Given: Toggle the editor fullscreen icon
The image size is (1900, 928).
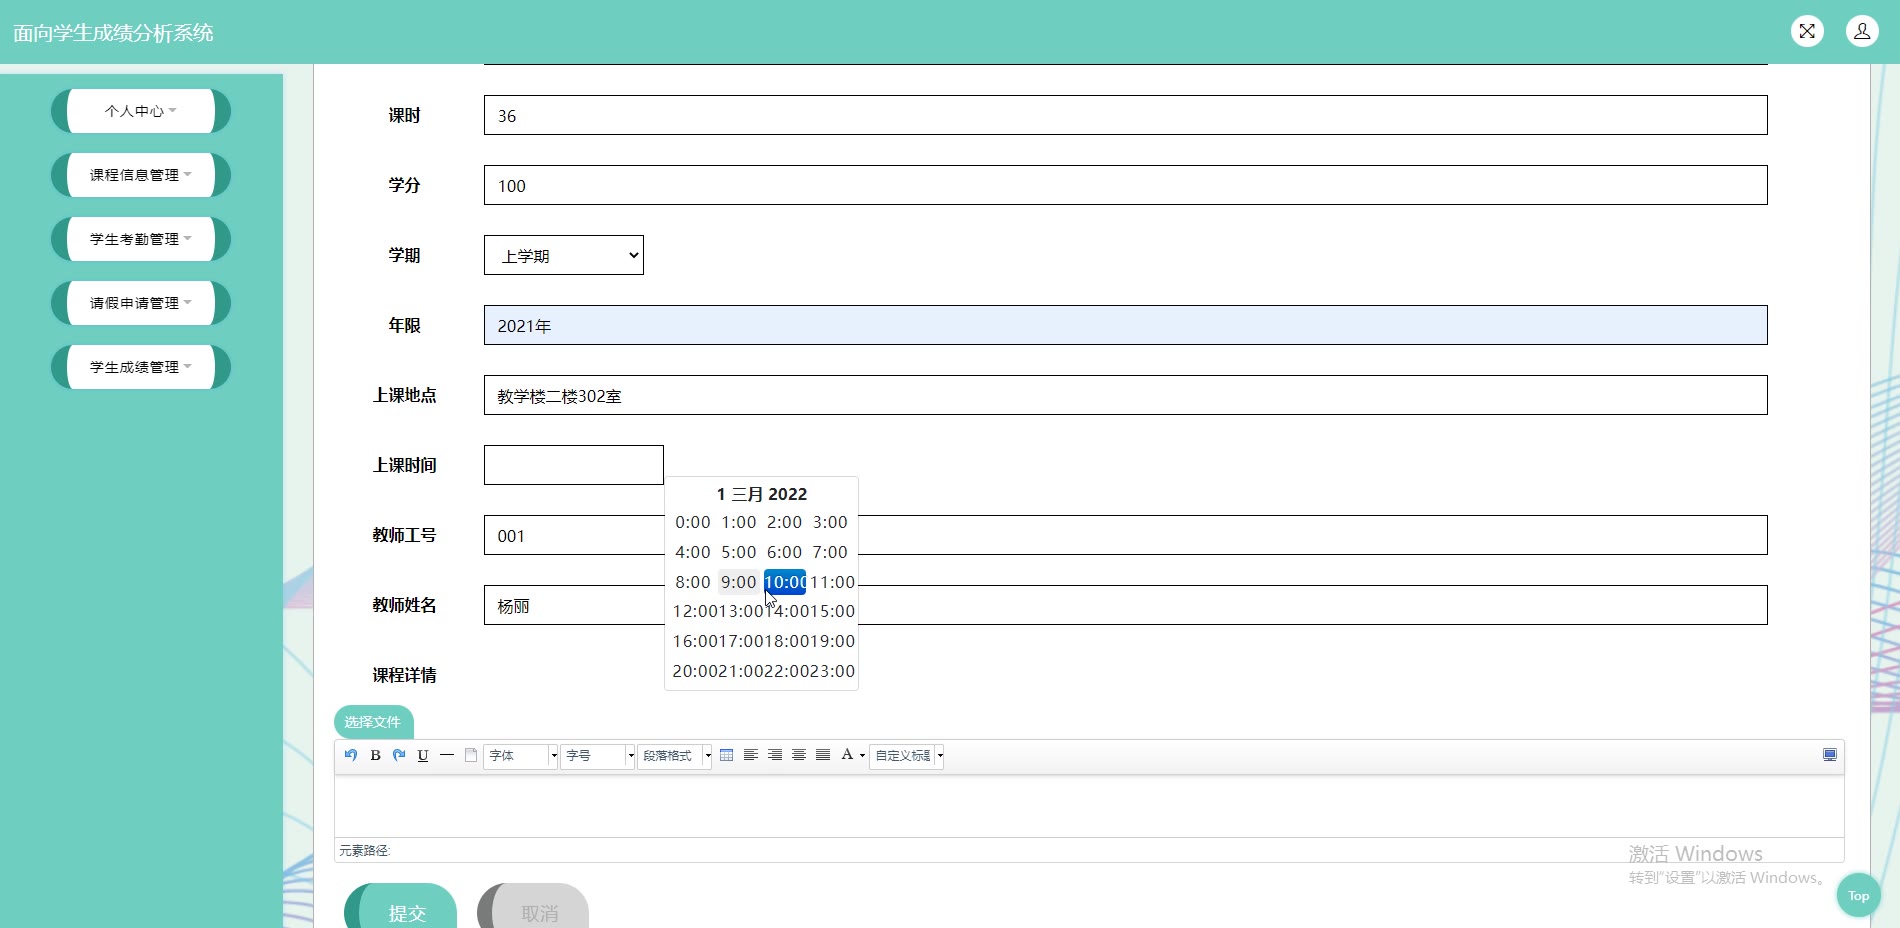Looking at the screenshot, I should (x=1830, y=755).
